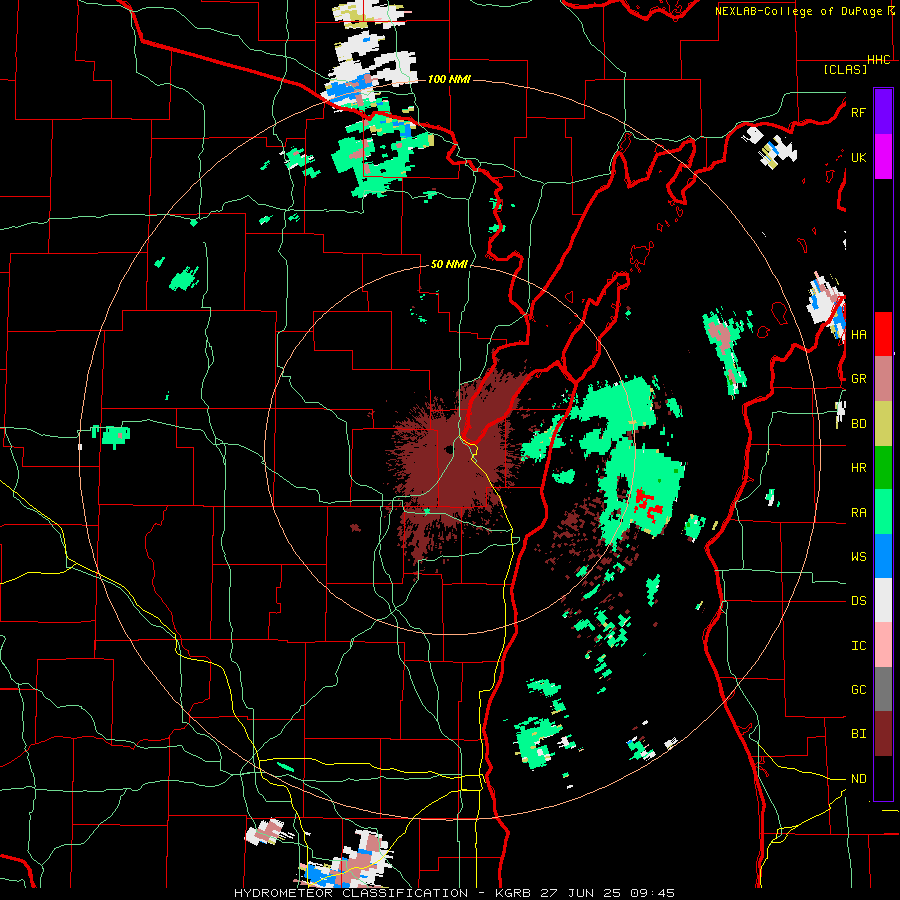The height and width of the screenshot is (900, 900).
Task: Pick the bright green RA legend swatch
Action: click(x=883, y=512)
